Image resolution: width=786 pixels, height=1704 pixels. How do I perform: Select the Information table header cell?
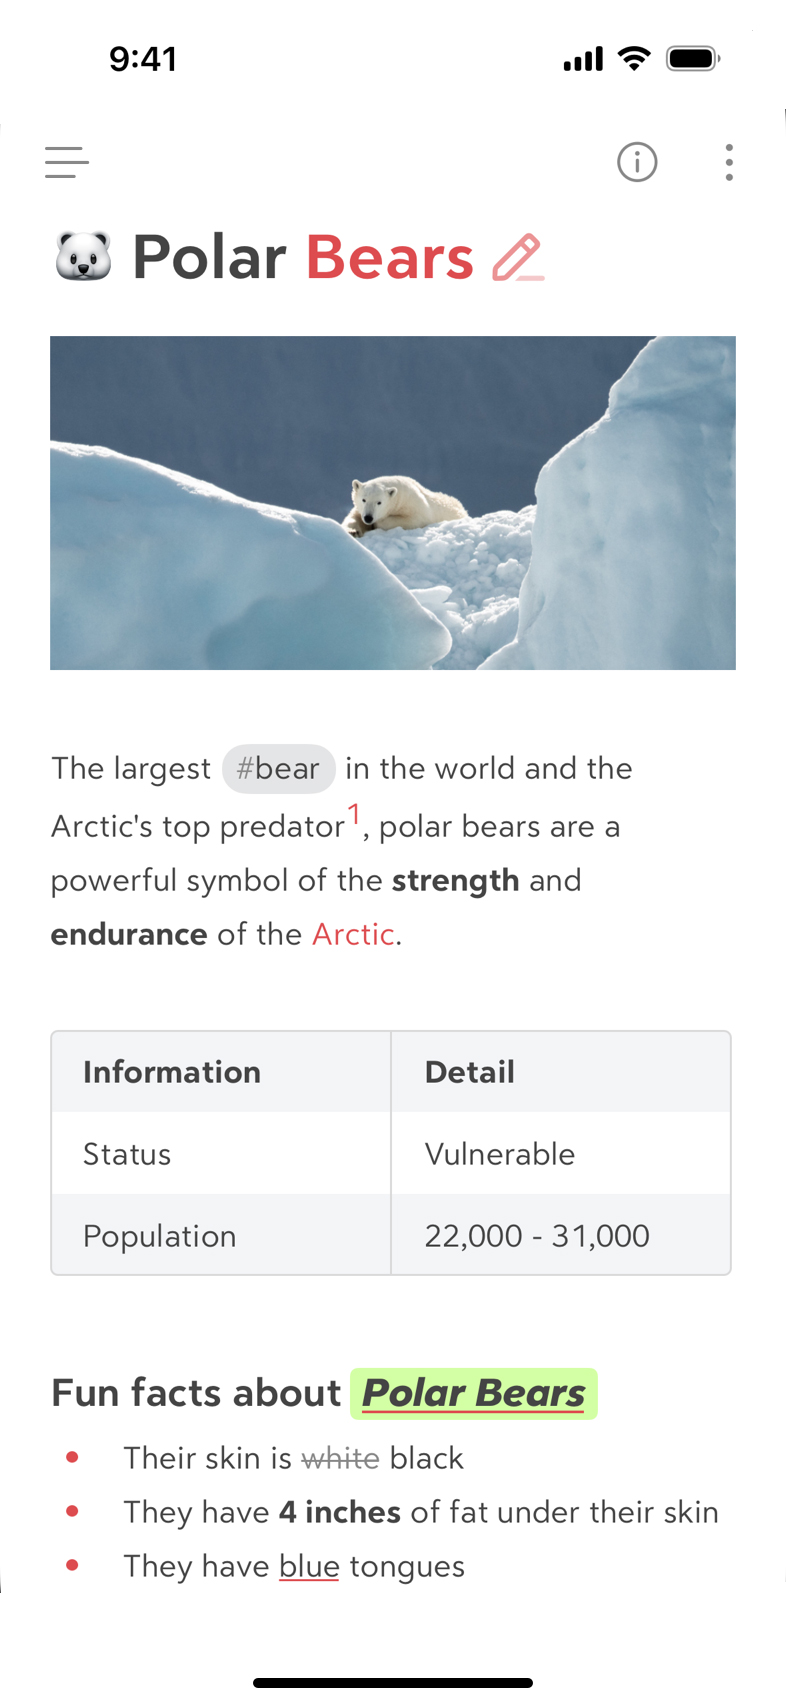pyautogui.click(x=221, y=1072)
